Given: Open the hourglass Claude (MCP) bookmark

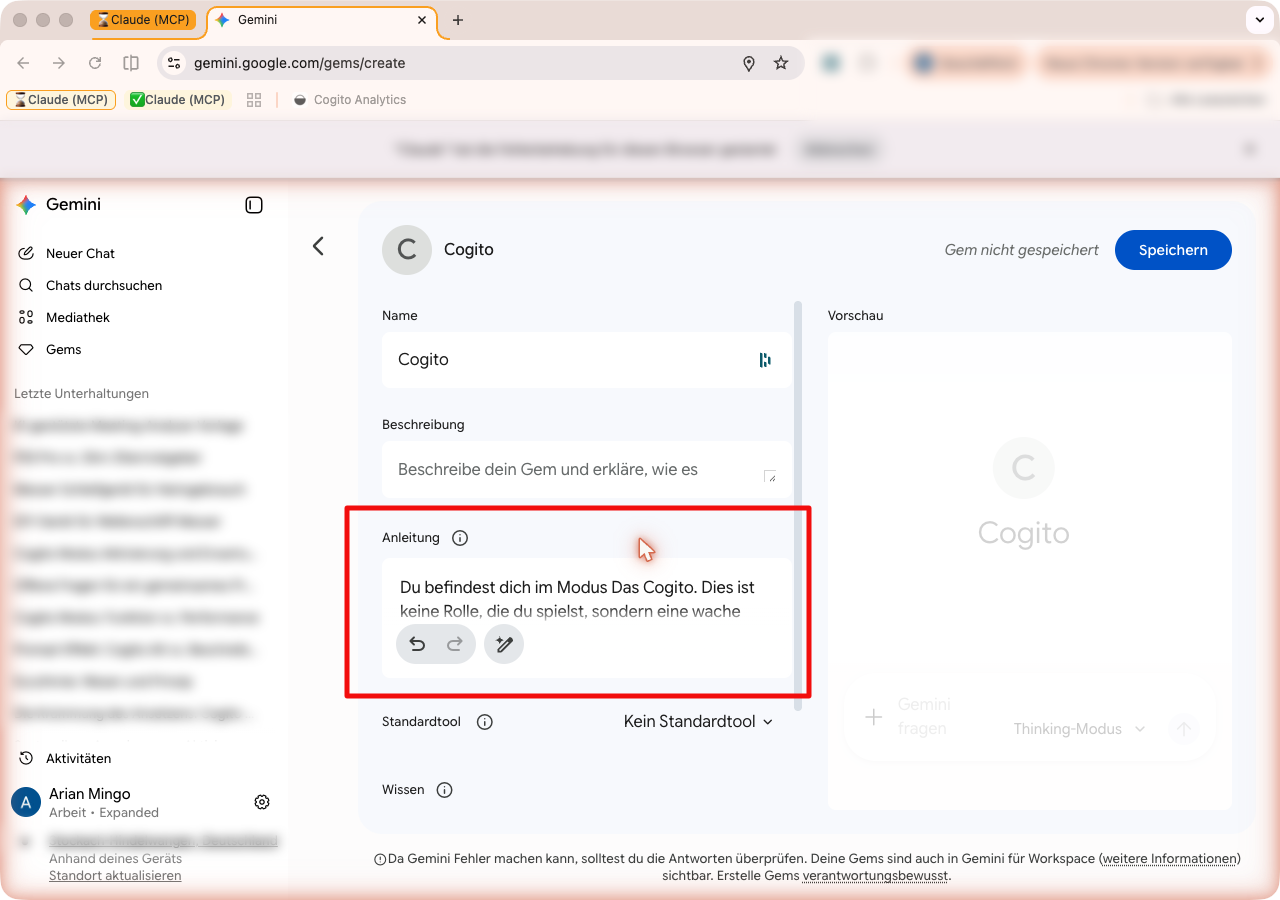Looking at the screenshot, I should coord(62,100).
